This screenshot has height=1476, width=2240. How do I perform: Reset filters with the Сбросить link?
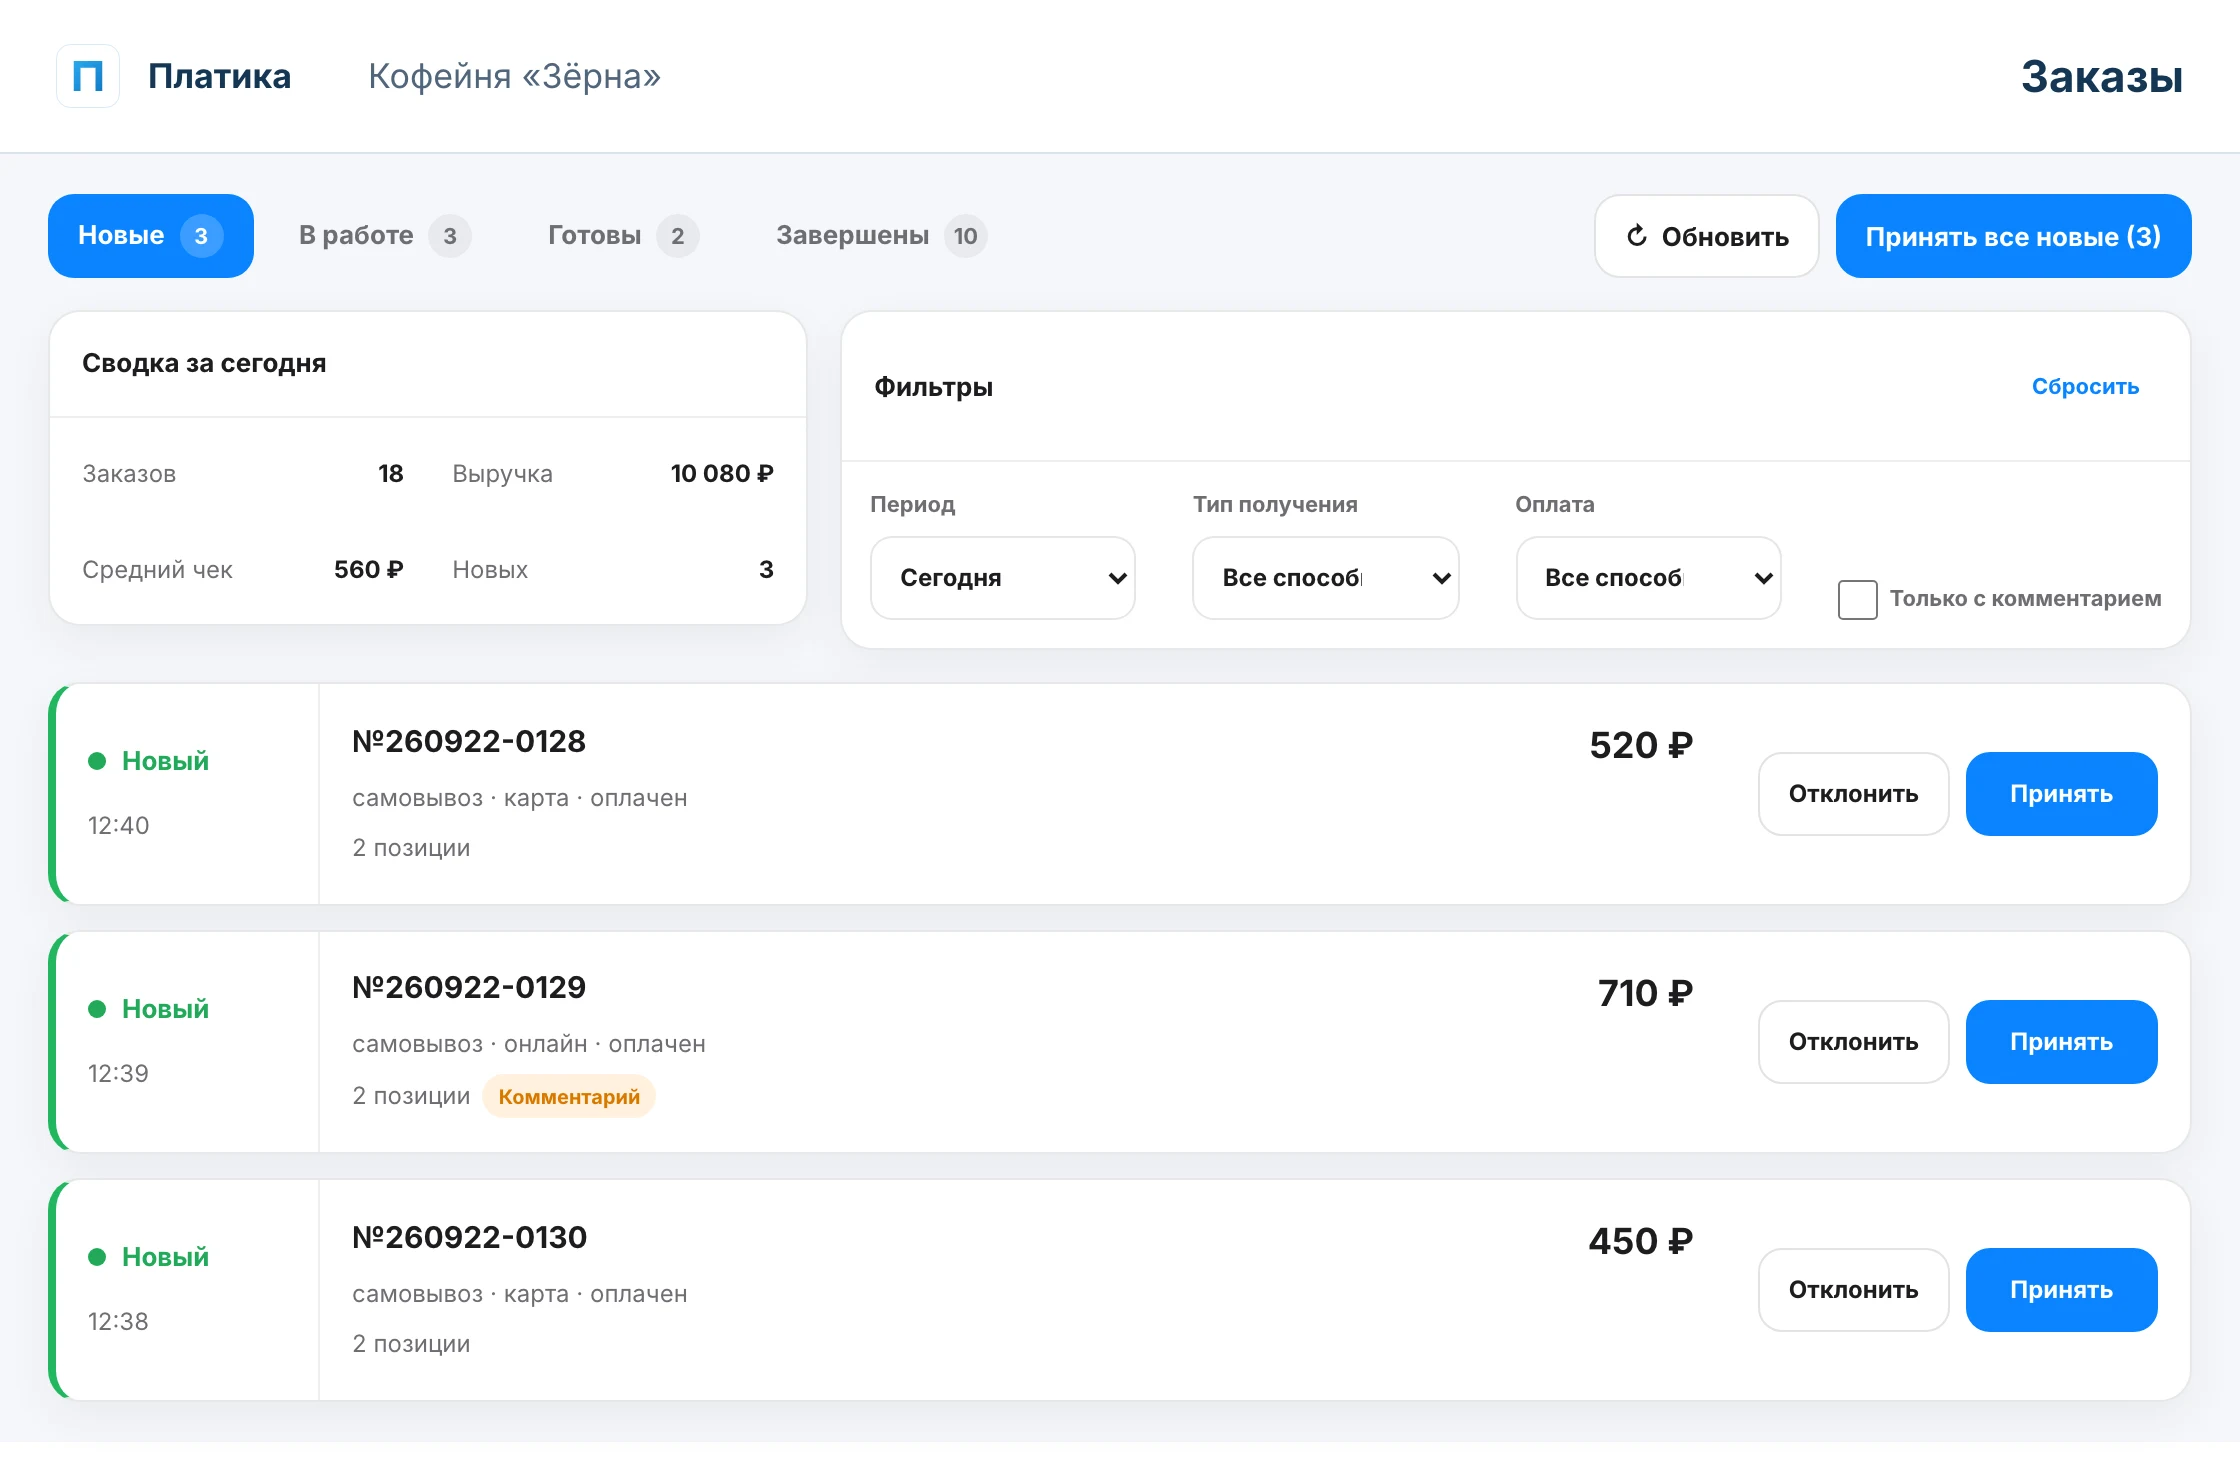[2085, 387]
